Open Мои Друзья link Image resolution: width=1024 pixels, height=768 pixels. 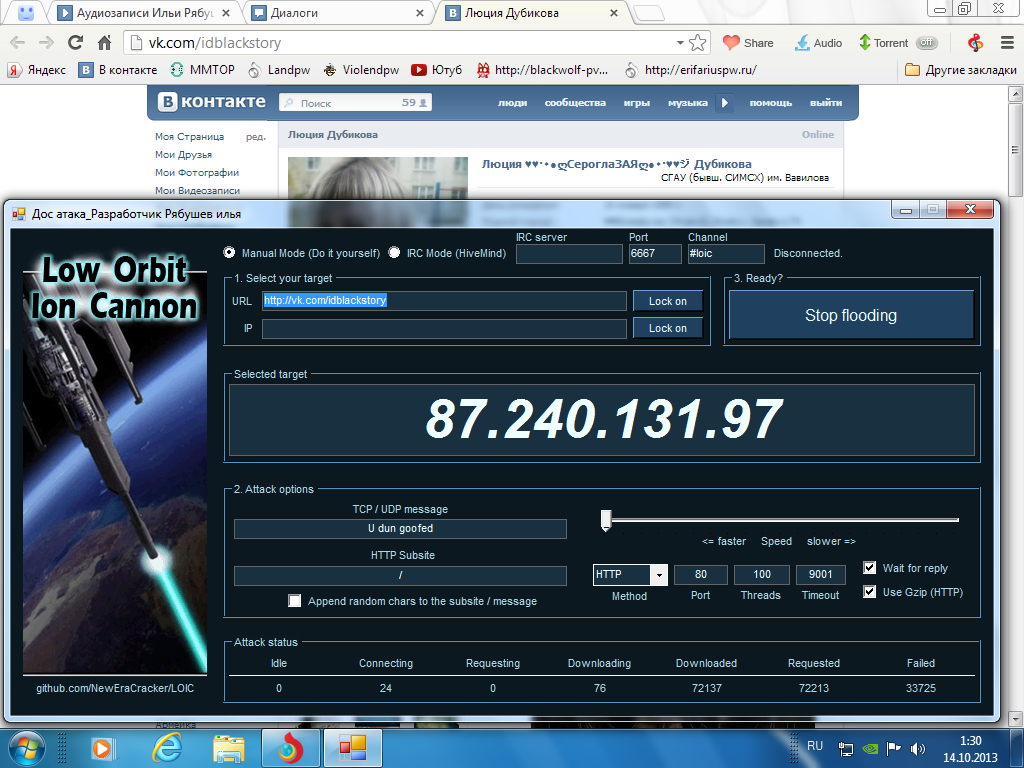tap(184, 155)
